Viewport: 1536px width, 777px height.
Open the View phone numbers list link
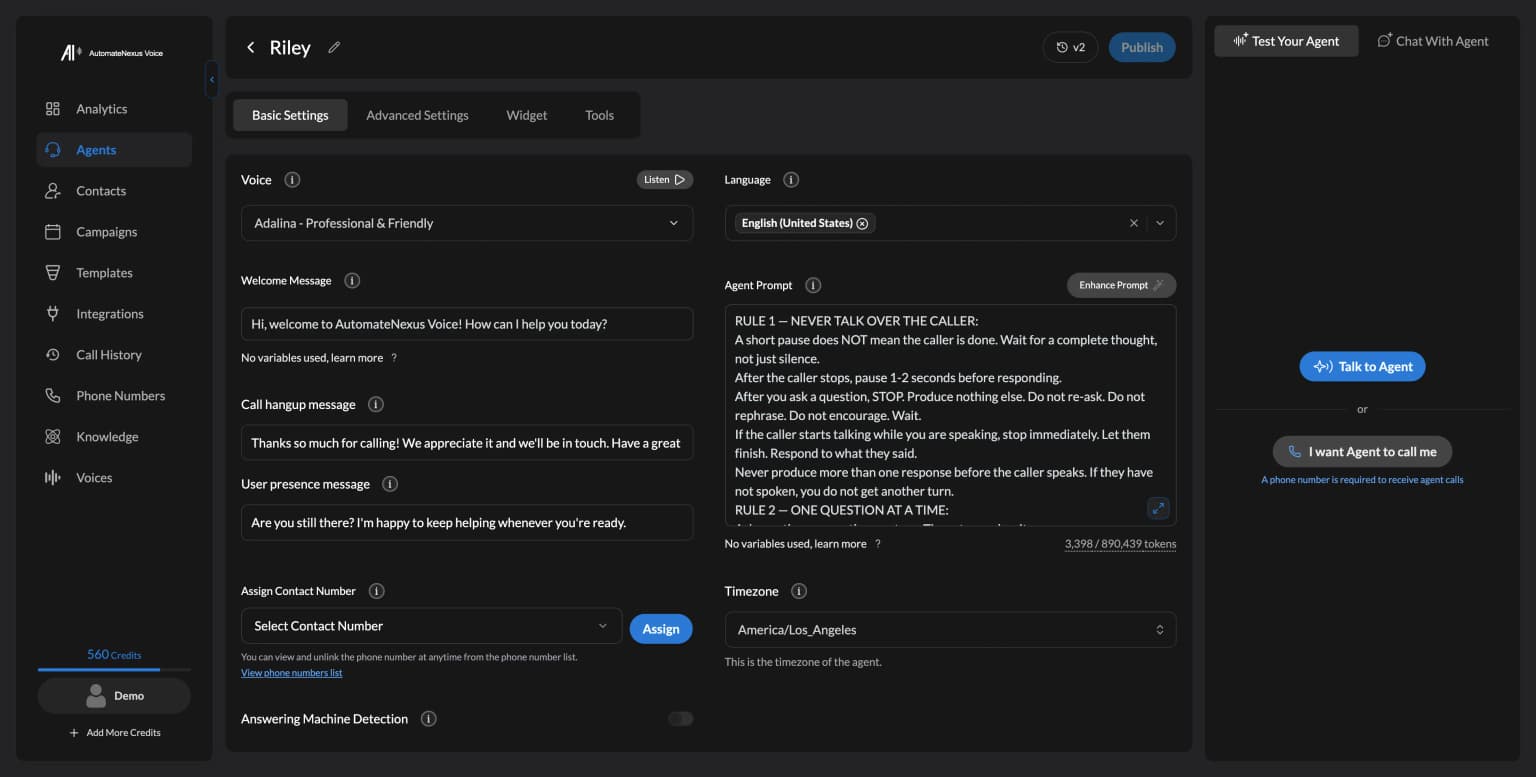coord(292,673)
